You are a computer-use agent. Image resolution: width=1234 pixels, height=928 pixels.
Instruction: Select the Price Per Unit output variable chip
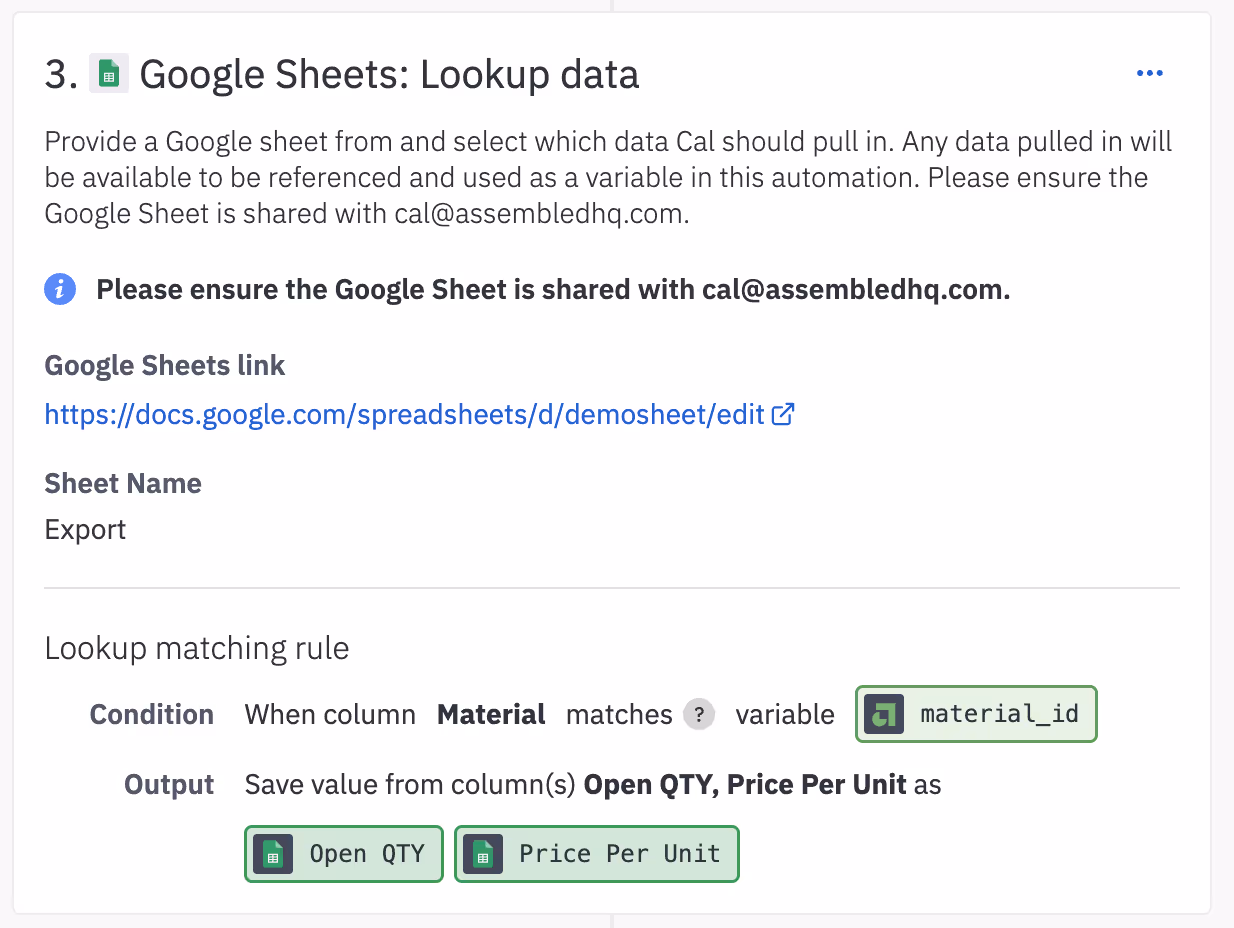tap(597, 854)
